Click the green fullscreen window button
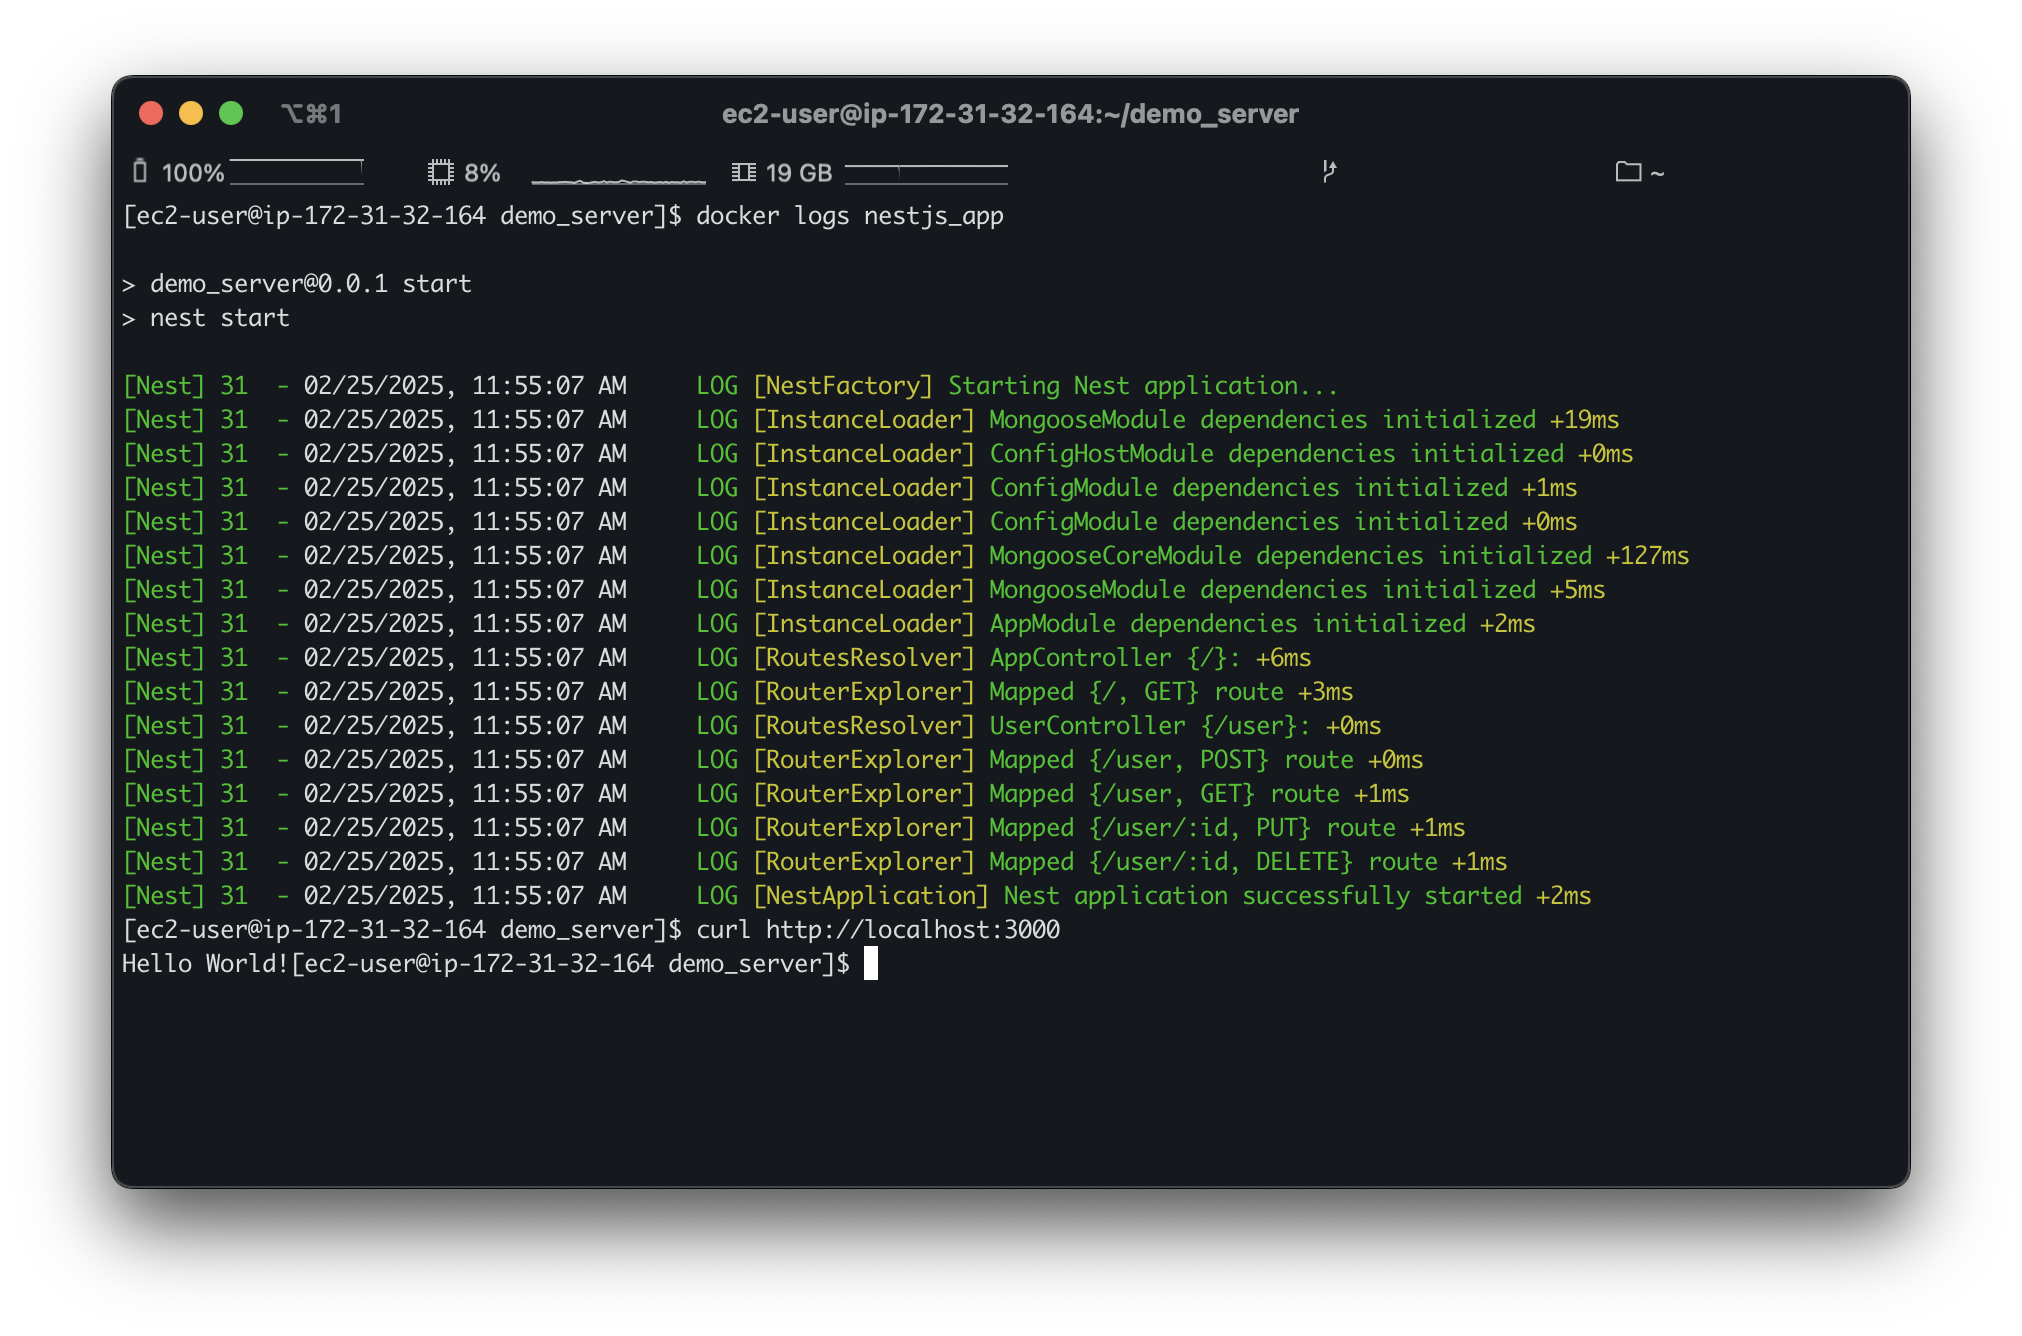This screenshot has height=1336, width=2022. pyautogui.click(x=231, y=113)
